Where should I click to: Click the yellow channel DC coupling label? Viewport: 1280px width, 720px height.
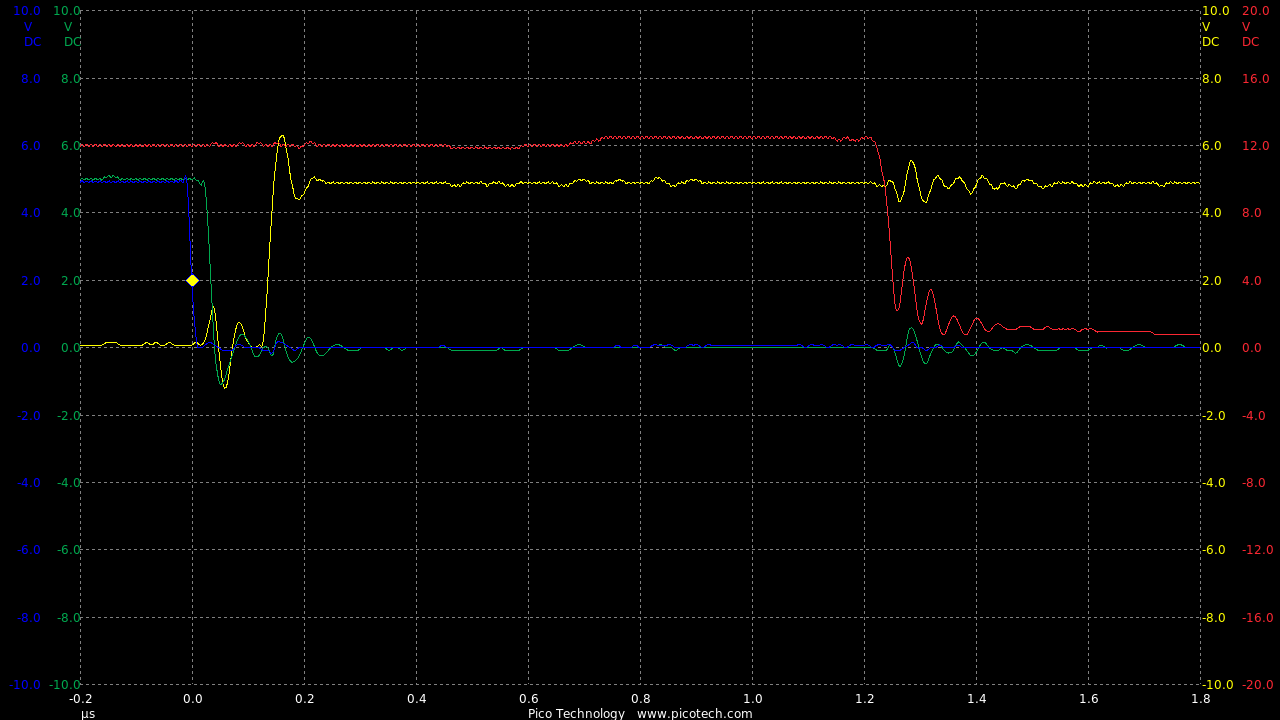click(x=1210, y=42)
